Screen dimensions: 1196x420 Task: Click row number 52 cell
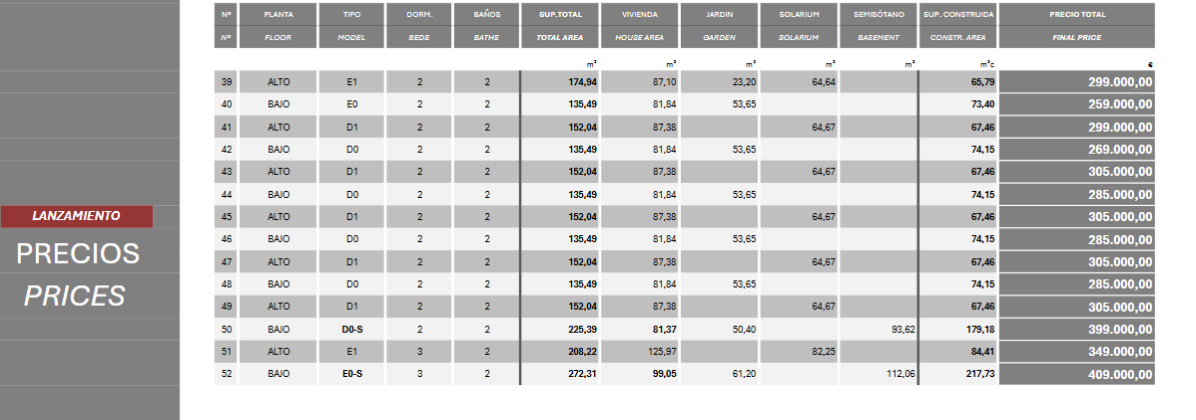pyautogui.click(x=226, y=374)
